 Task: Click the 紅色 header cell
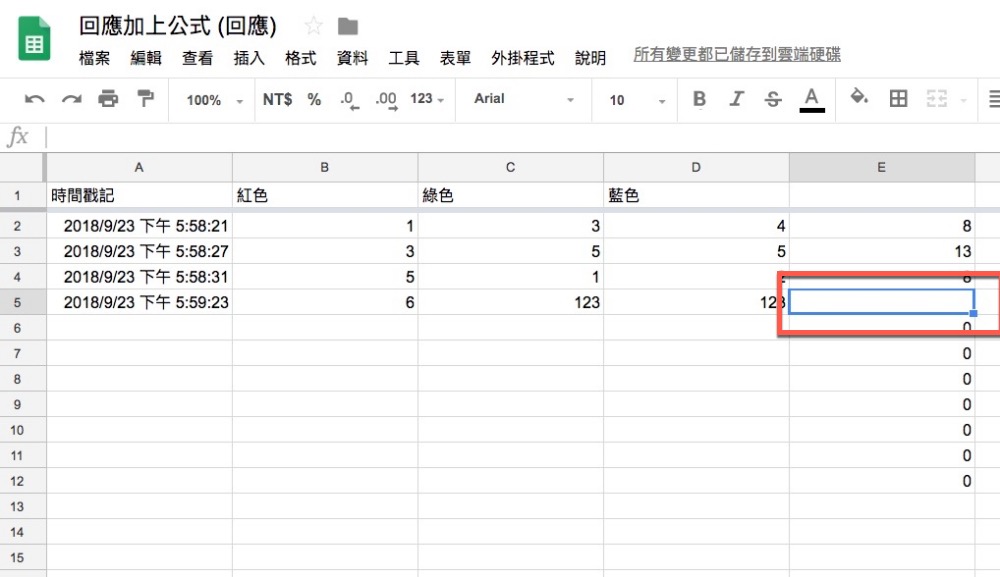(325, 195)
